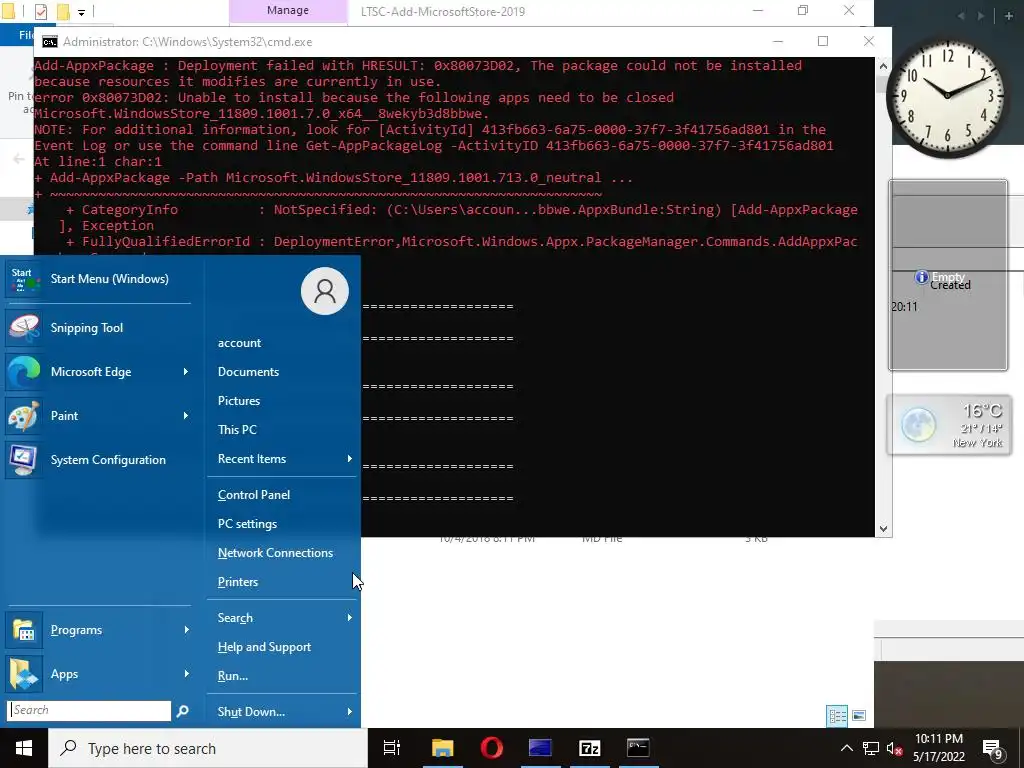Open the notification center icon

click(x=993, y=749)
